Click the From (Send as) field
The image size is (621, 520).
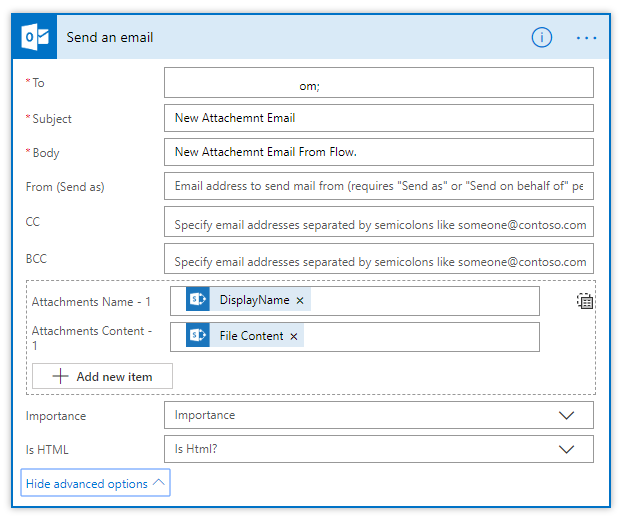pyautogui.click(x=379, y=186)
